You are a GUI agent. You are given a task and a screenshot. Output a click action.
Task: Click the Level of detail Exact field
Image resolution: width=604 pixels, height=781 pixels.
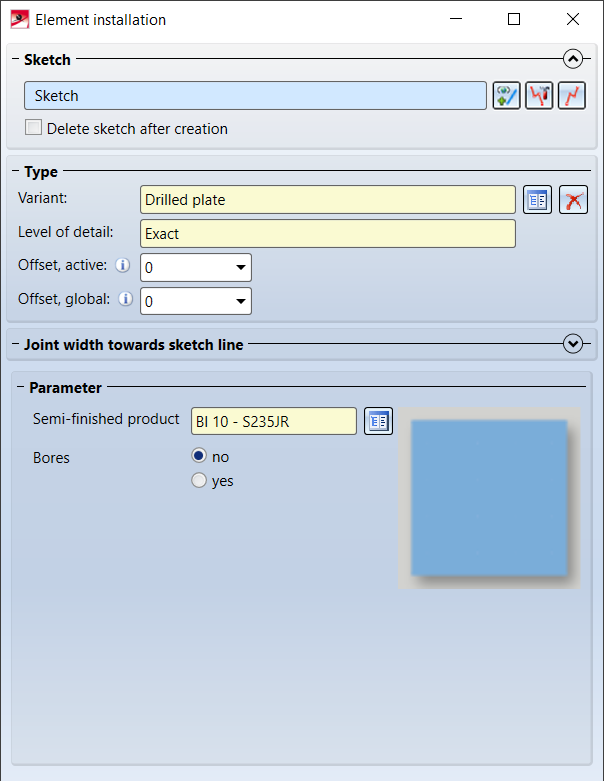click(x=328, y=234)
